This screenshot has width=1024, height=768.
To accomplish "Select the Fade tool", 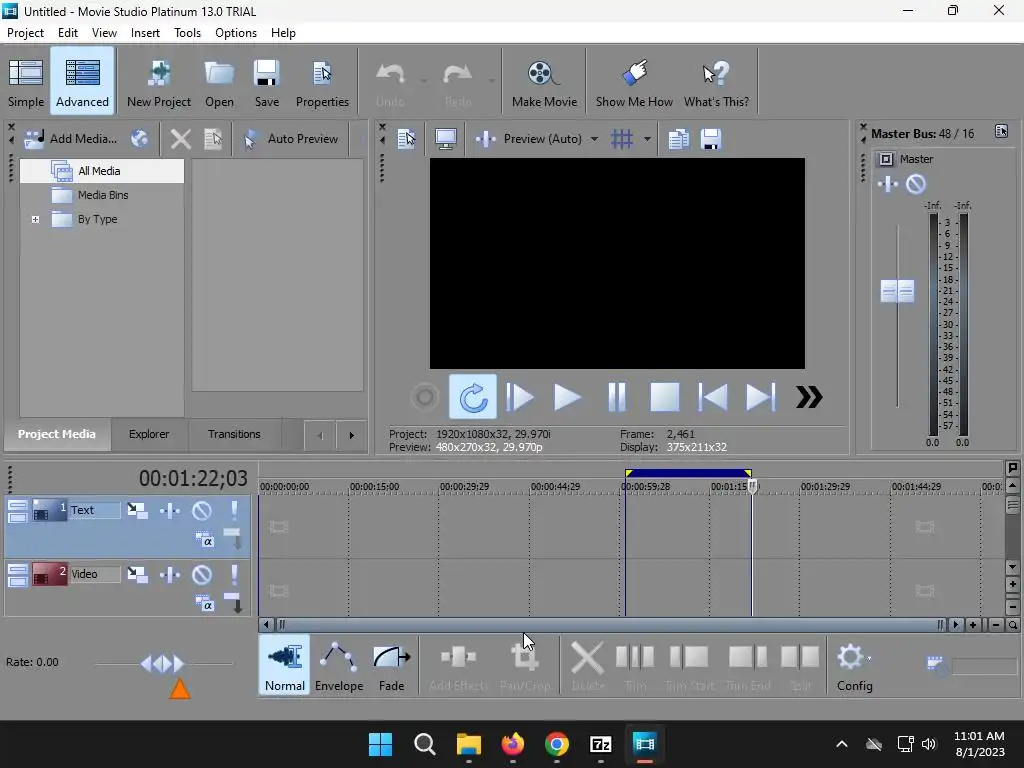I will click(391, 666).
